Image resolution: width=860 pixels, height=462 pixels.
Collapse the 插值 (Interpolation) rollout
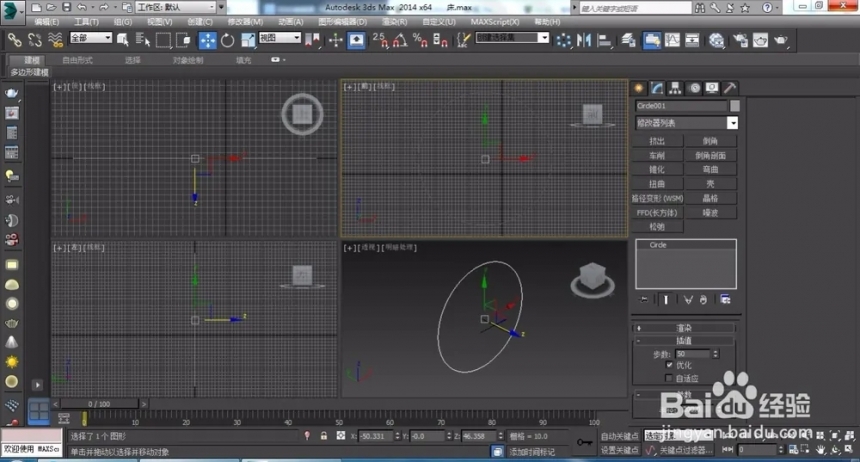point(684,341)
